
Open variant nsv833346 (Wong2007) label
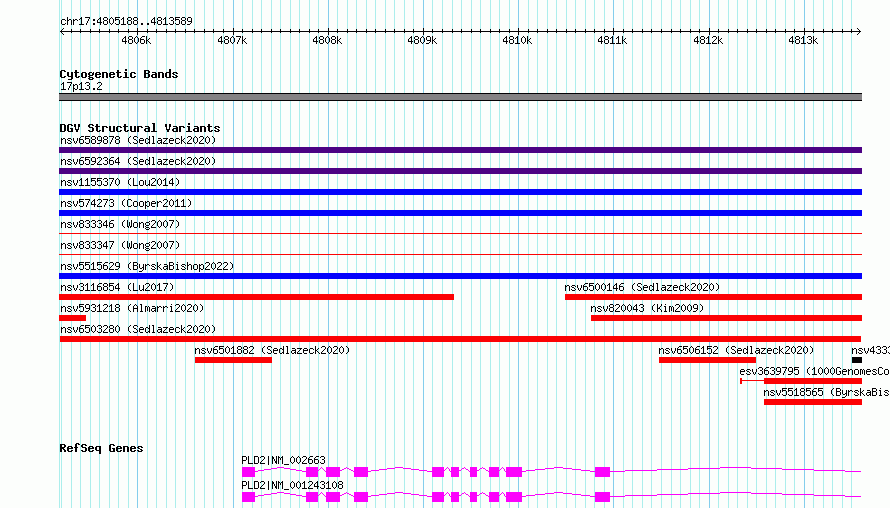pyautogui.click(x=120, y=224)
